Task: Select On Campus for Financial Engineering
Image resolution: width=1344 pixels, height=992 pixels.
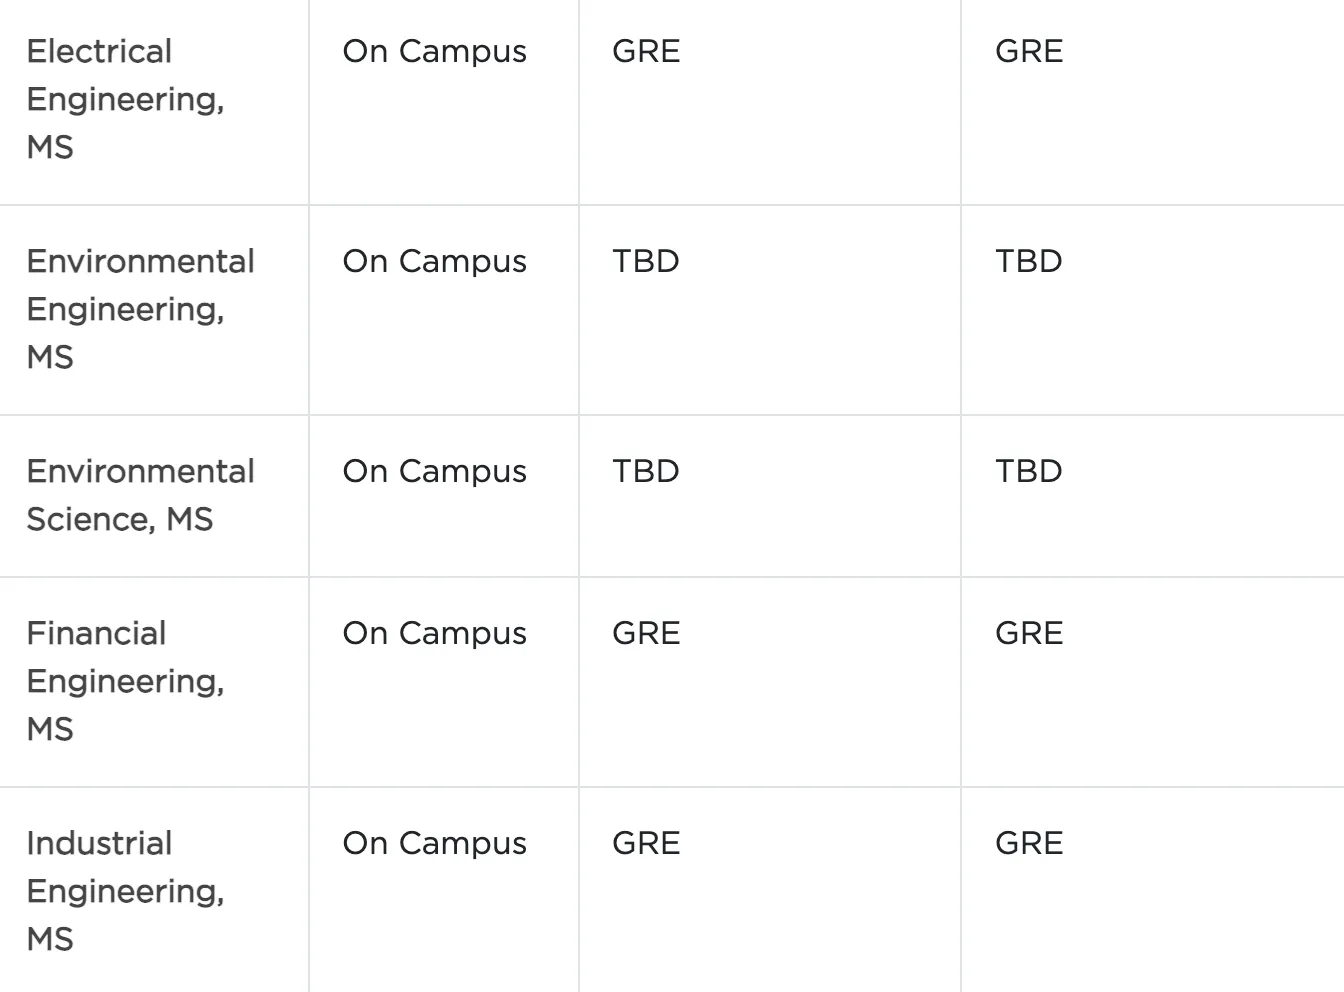Action: (x=434, y=633)
